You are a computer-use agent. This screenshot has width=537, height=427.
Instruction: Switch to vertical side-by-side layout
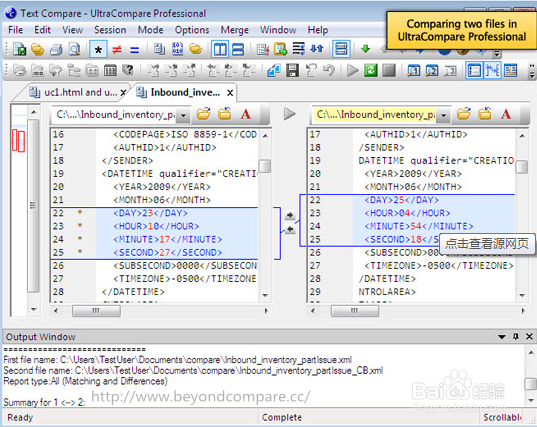click(x=220, y=50)
